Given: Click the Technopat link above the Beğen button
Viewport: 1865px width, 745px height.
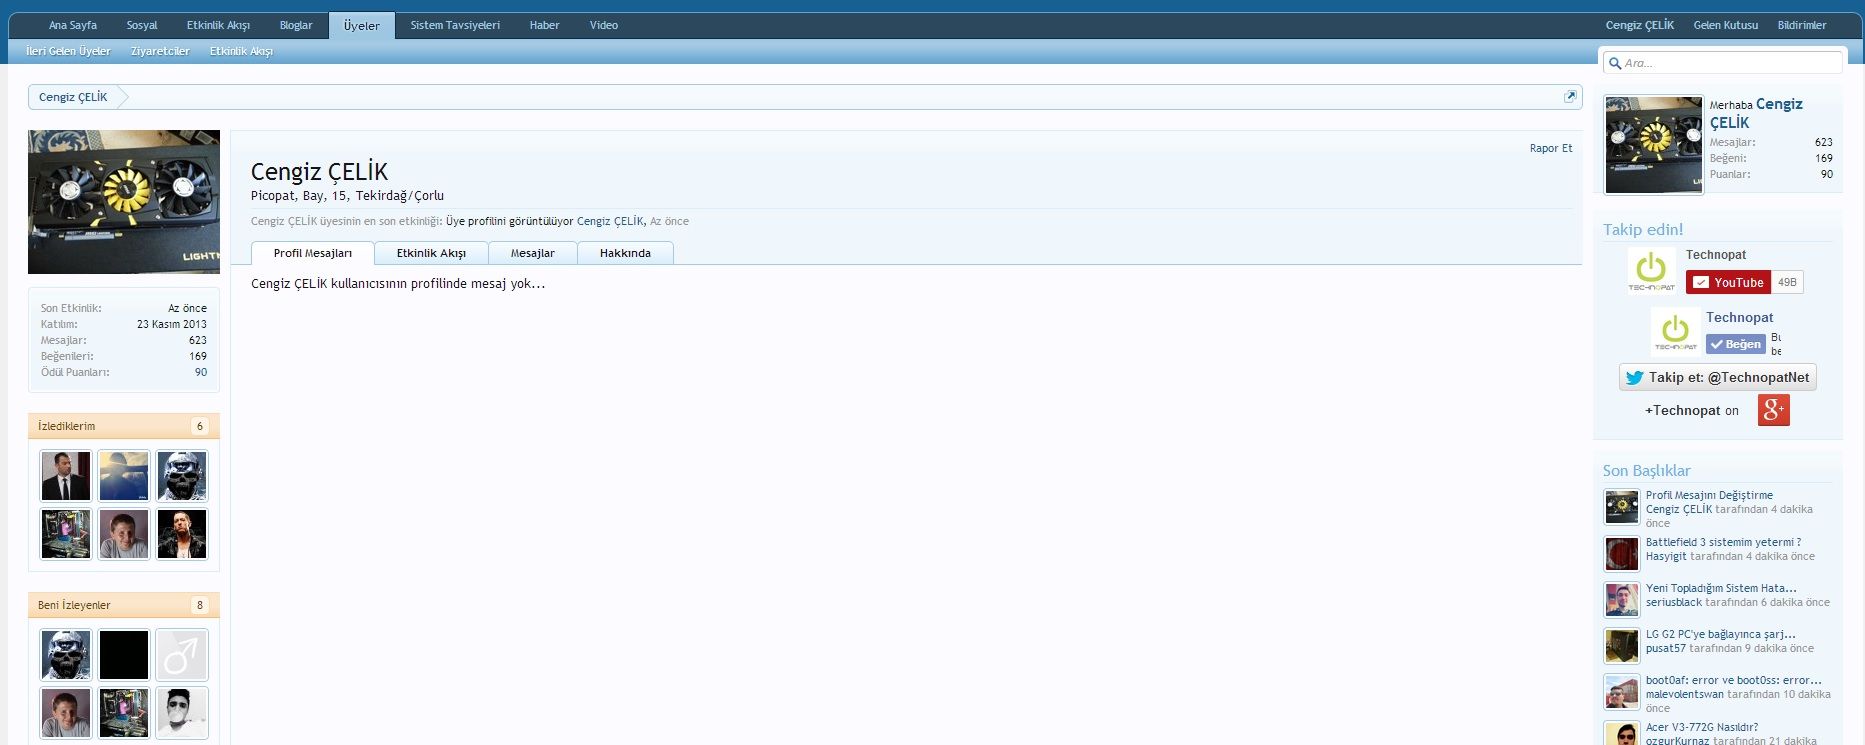Looking at the screenshot, I should pyautogui.click(x=1740, y=317).
